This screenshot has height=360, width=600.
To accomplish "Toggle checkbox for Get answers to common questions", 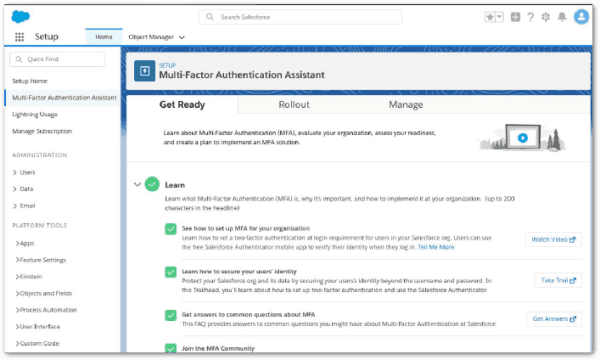I will 171,315.
